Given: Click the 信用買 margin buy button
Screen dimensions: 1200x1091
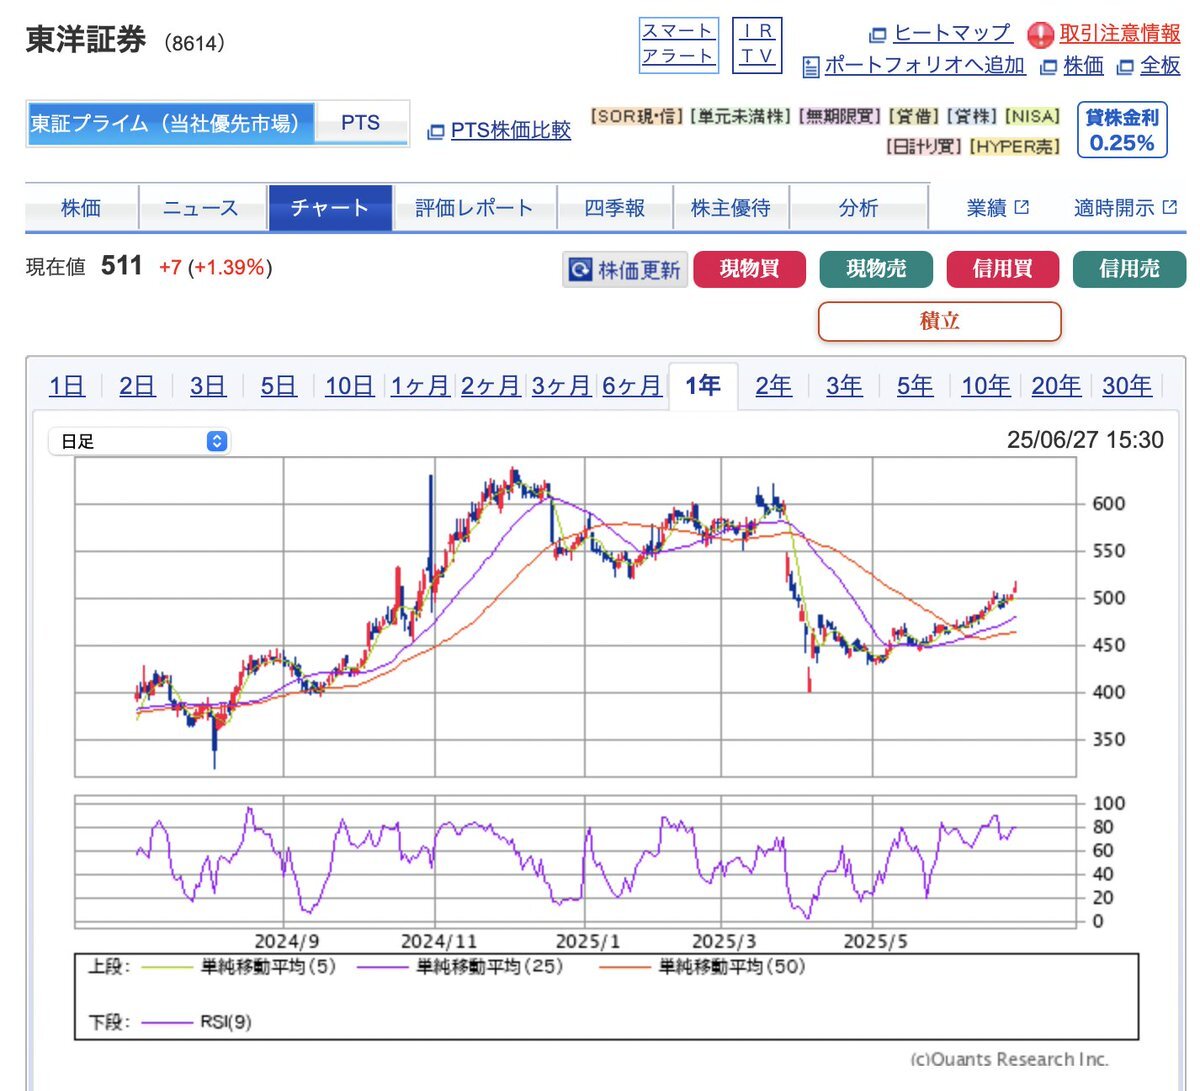Looking at the screenshot, I should coord(1003,269).
